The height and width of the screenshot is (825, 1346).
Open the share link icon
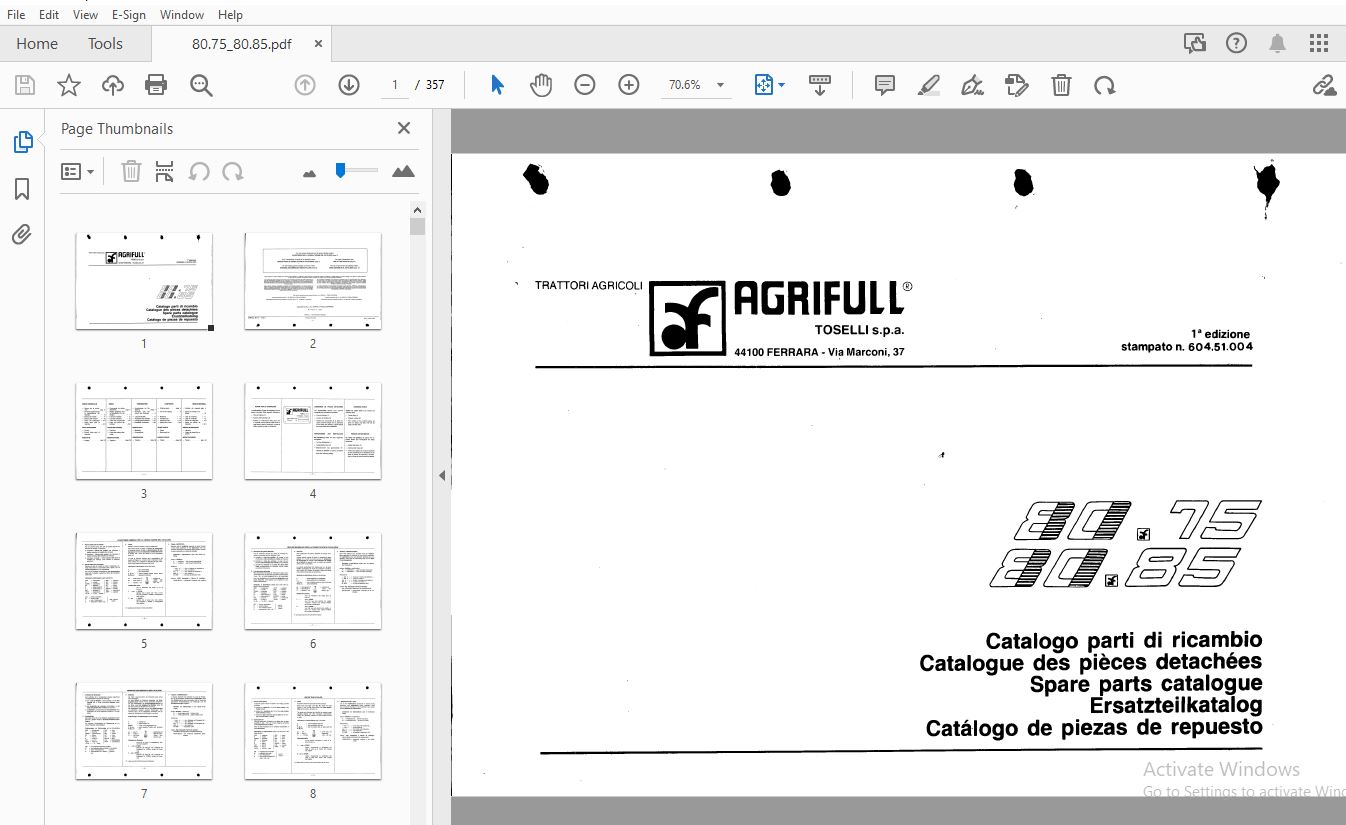[x=1325, y=85]
